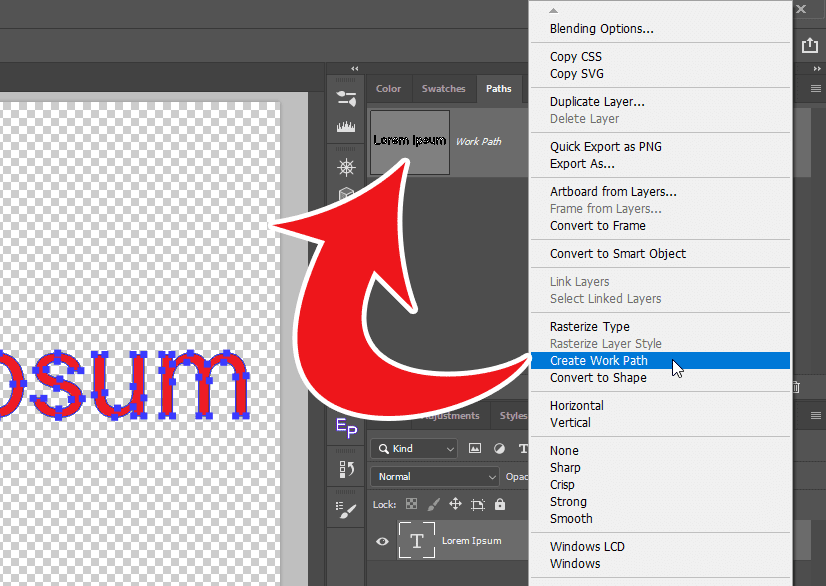This screenshot has width=826, height=586.
Task: Open the purple EP panel icon
Action: [346, 427]
